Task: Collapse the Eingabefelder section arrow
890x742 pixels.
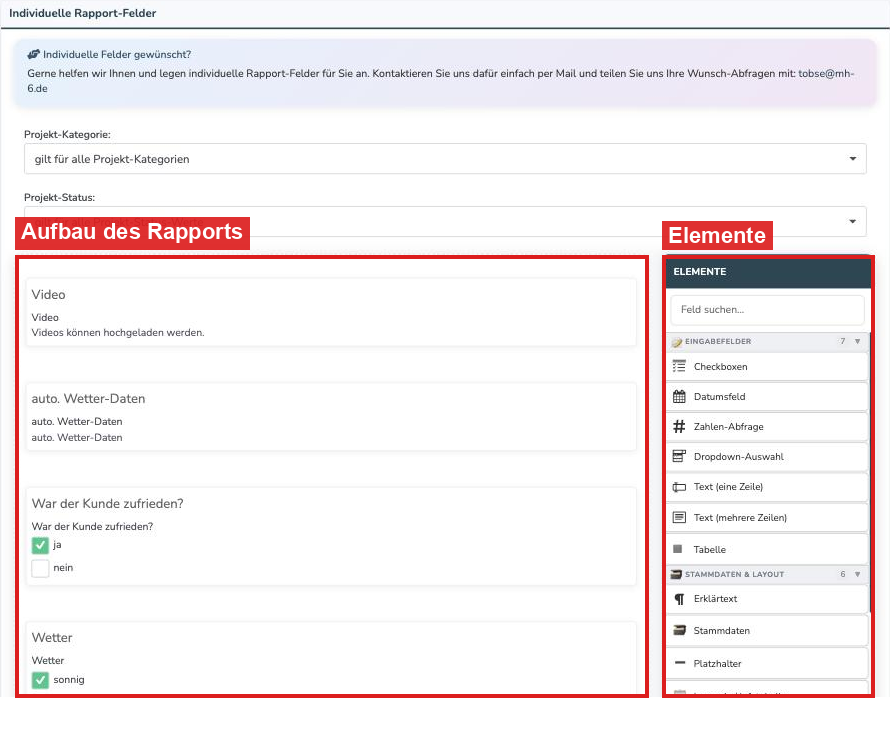Action: [x=858, y=341]
